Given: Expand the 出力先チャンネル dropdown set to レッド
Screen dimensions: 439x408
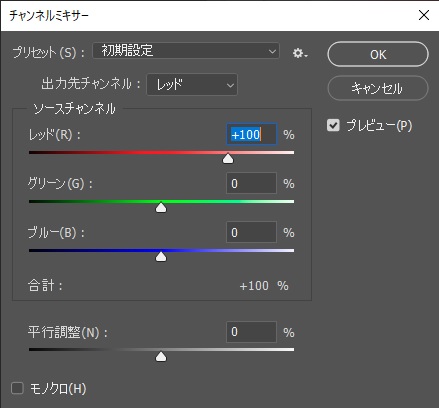Looking at the screenshot, I should (192, 85).
